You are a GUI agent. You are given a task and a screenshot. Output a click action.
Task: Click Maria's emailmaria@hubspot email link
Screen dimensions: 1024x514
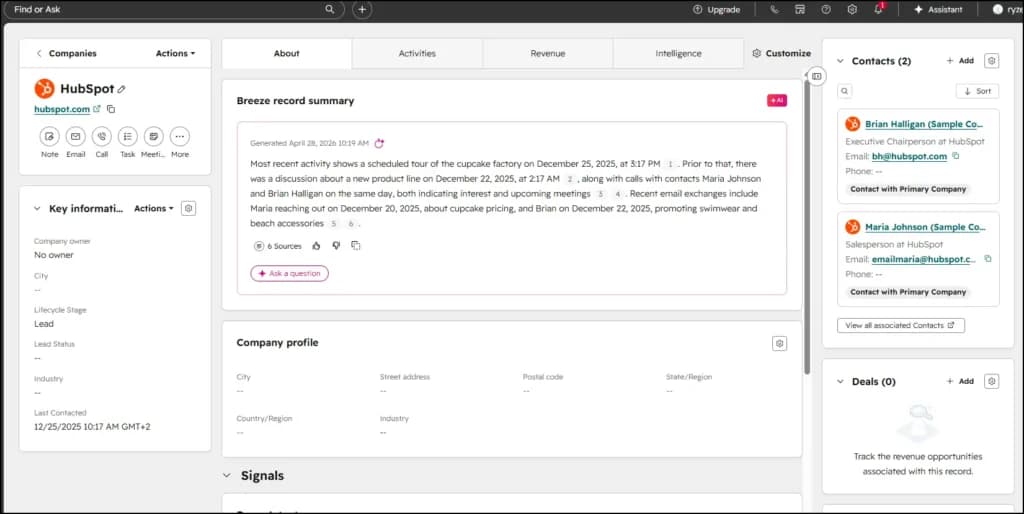(x=923, y=259)
